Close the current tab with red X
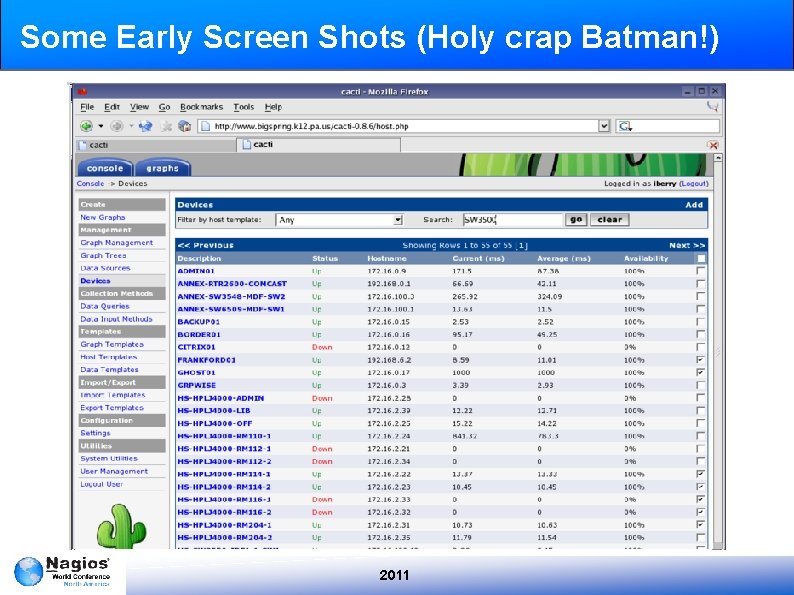 coord(713,145)
